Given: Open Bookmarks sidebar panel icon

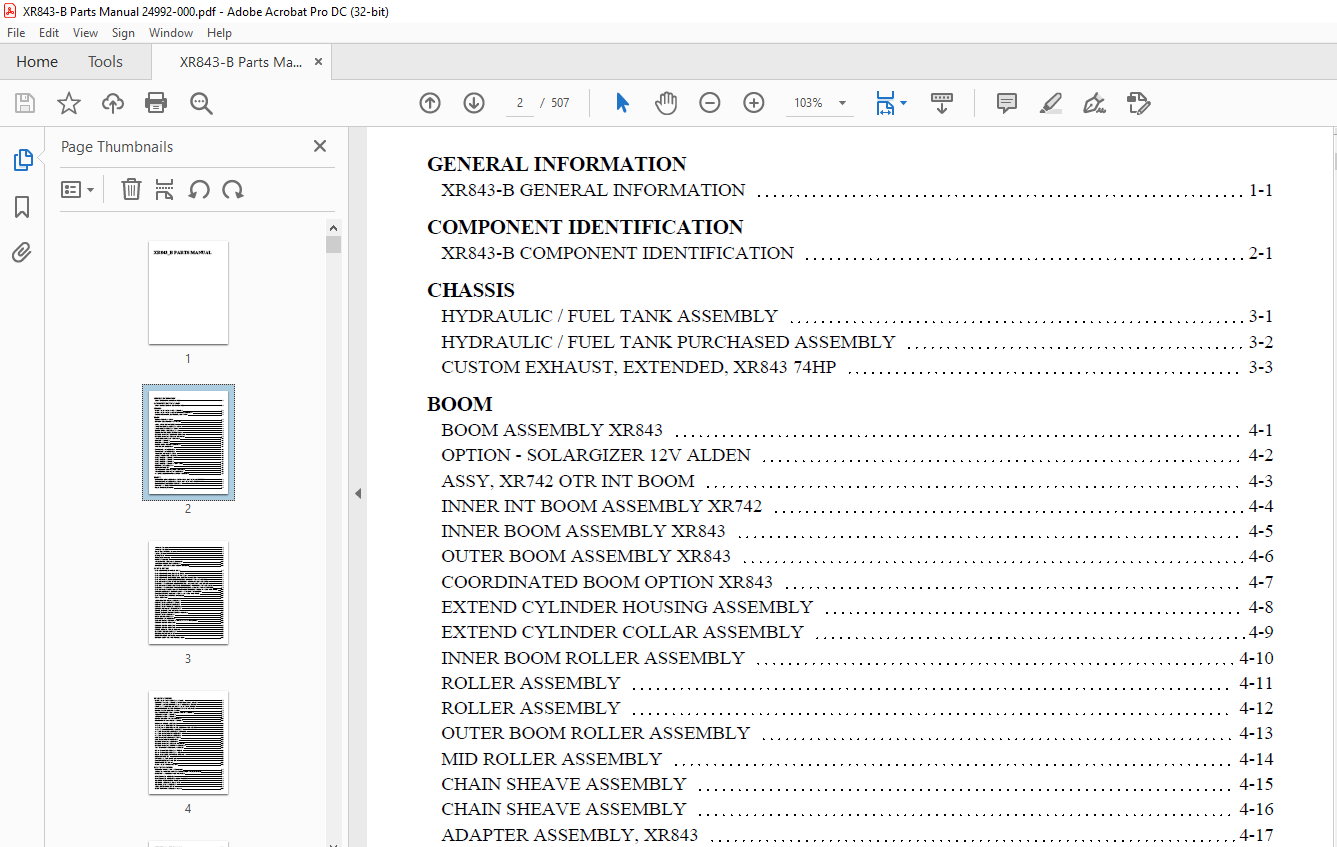Looking at the screenshot, I should (x=22, y=207).
